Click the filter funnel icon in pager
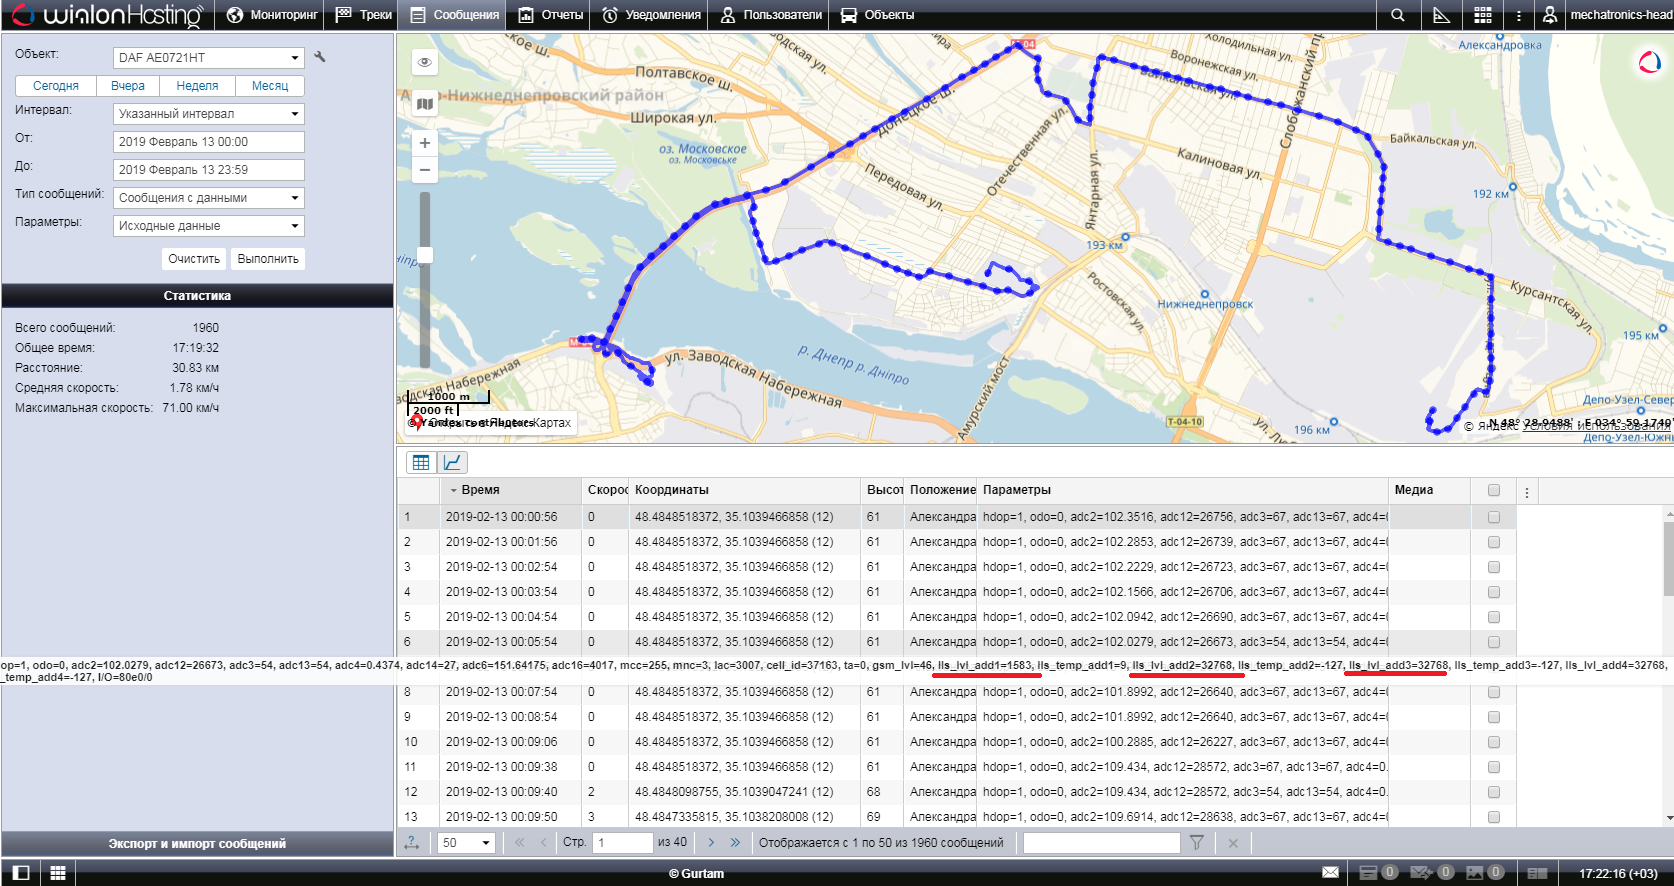The image size is (1674, 886). coord(1196,843)
